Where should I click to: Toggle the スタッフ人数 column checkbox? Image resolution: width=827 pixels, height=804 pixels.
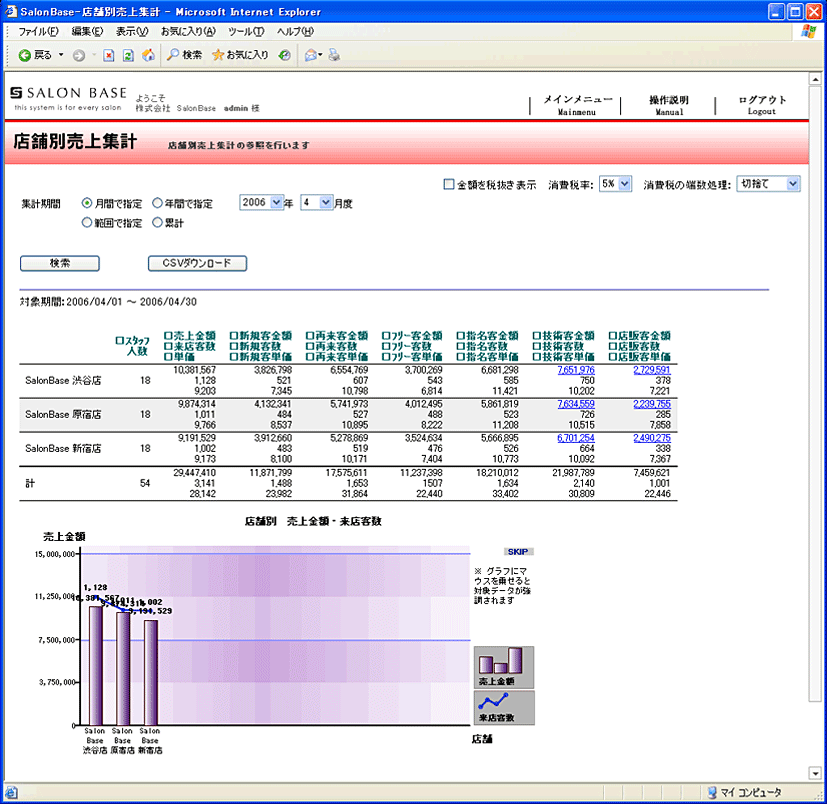[x=119, y=341]
